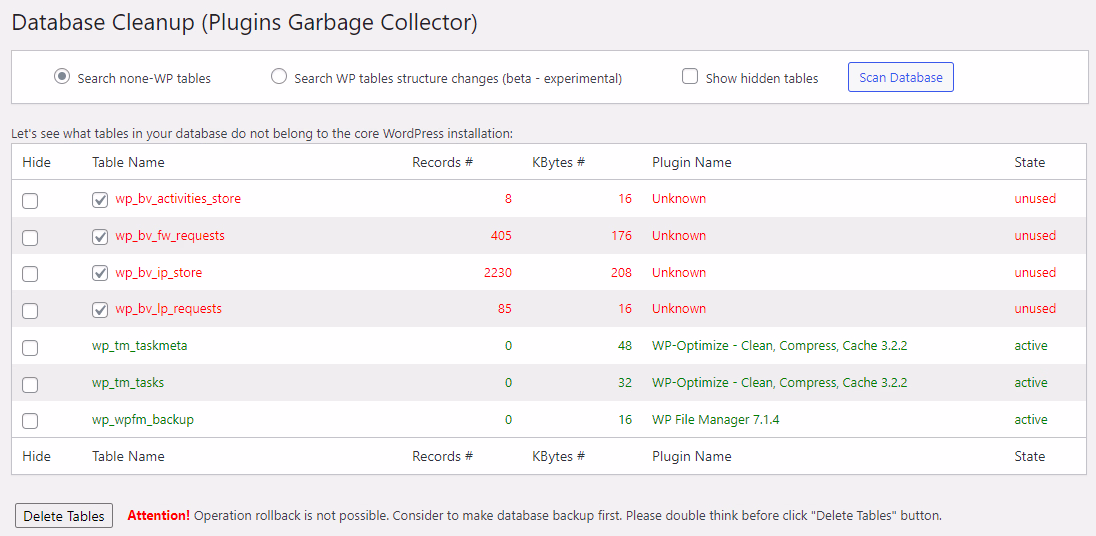Uncheck the wp_bv_fw_requests delete checkbox
Screen dimensions: 1096x536
100,237
